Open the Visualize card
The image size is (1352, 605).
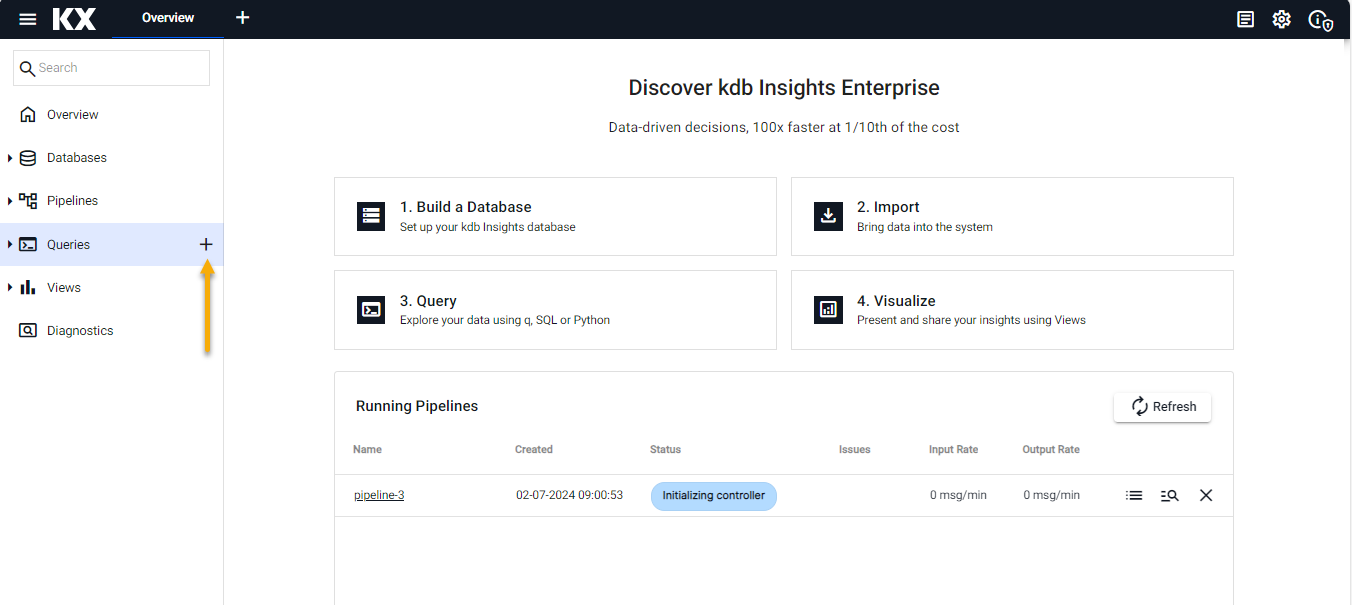click(x=1012, y=310)
